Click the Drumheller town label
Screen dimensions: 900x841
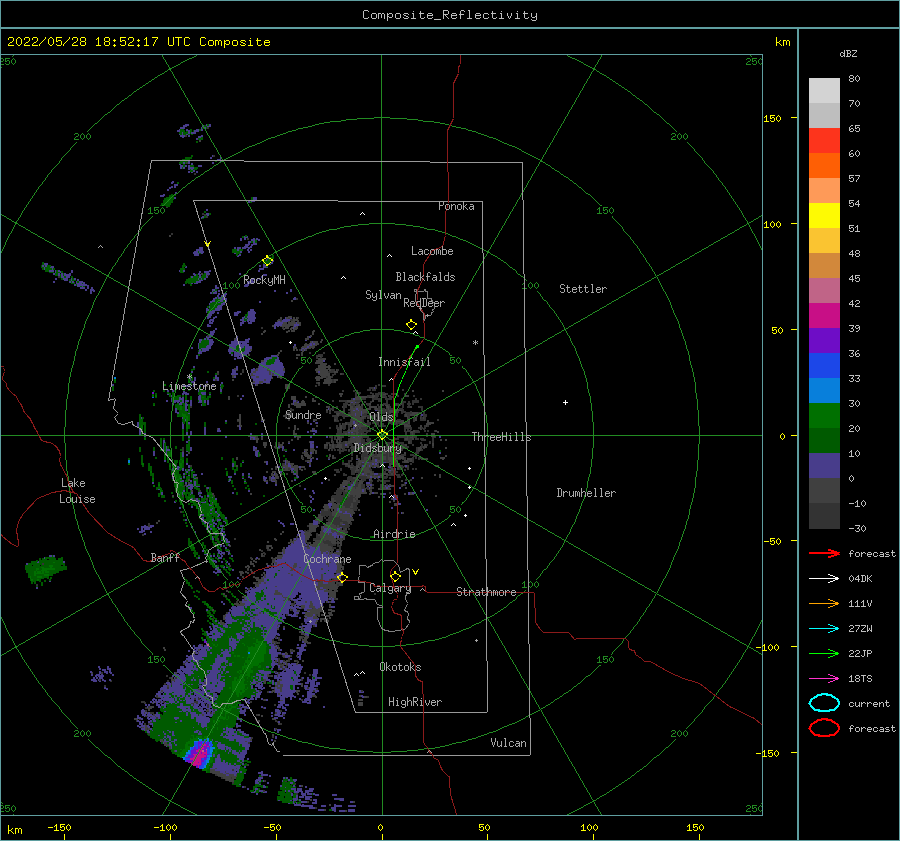[x=586, y=493]
